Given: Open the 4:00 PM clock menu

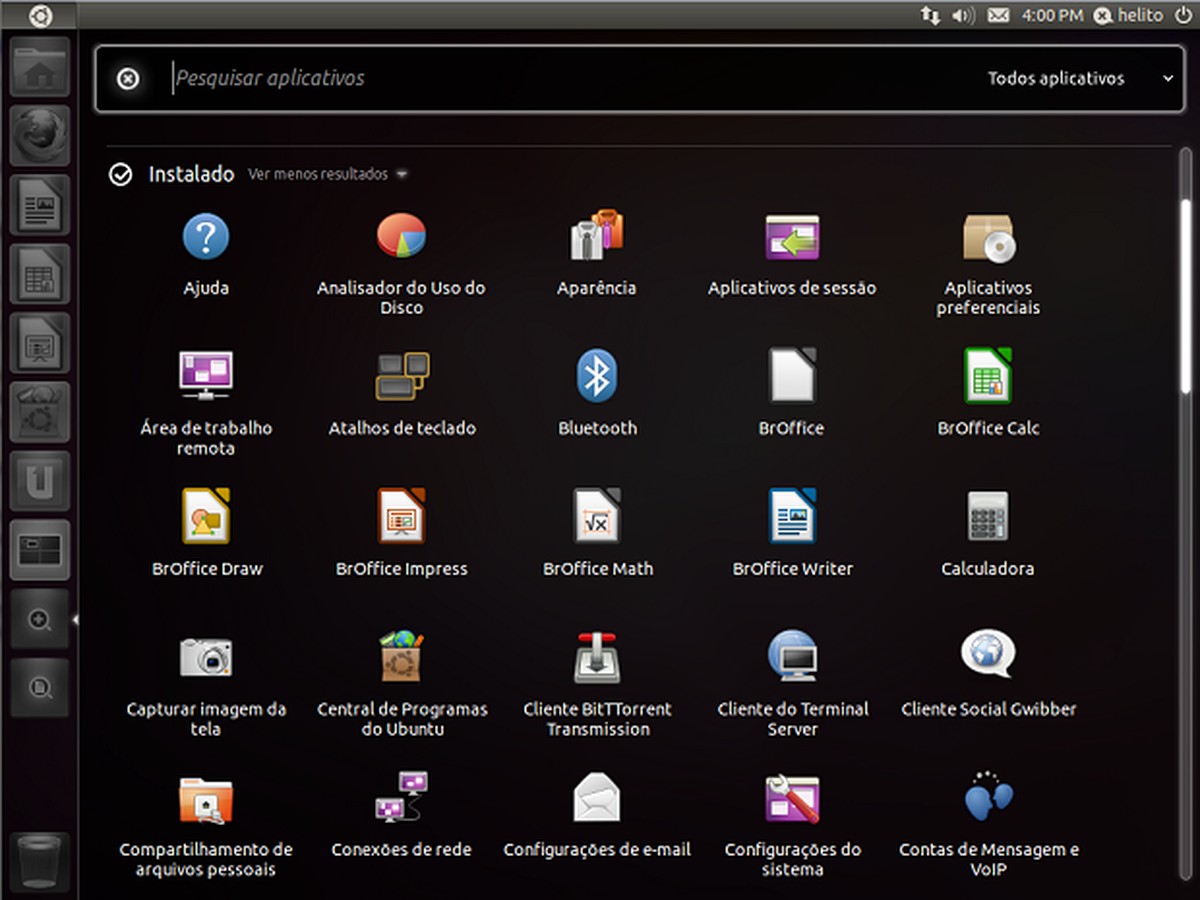Looking at the screenshot, I should (1049, 15).
